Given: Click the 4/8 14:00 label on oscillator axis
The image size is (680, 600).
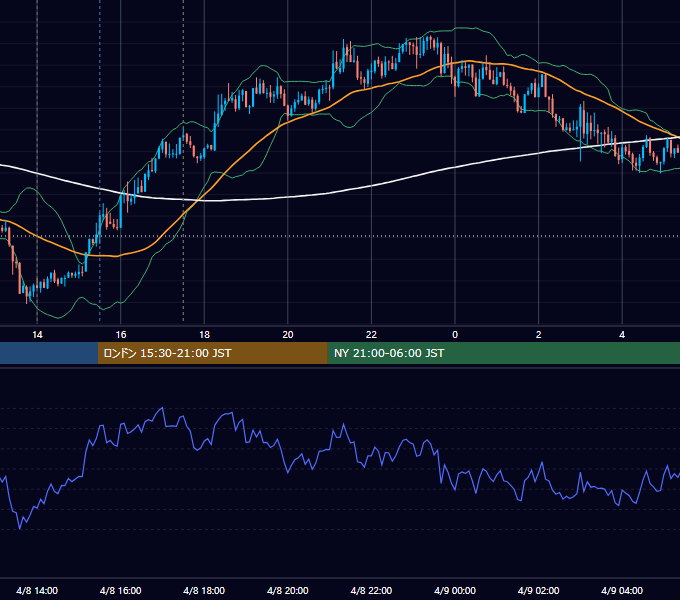Looking at the screenshot, I should pyautogui.click(x=37, y=590).
